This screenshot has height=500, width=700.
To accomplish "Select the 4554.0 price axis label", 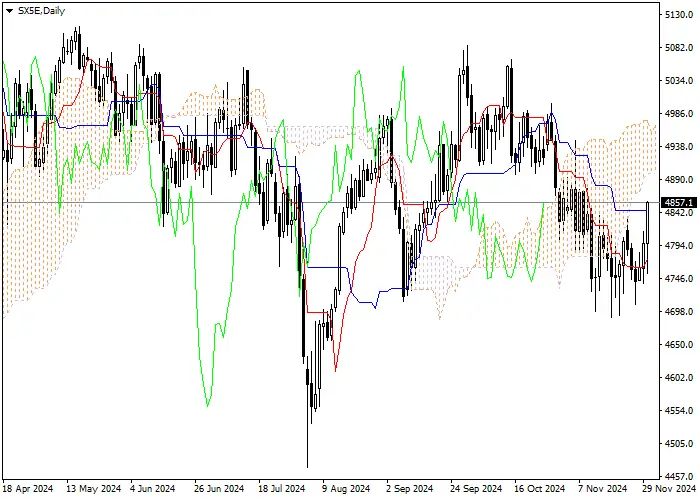I will (x=679, y=411).
